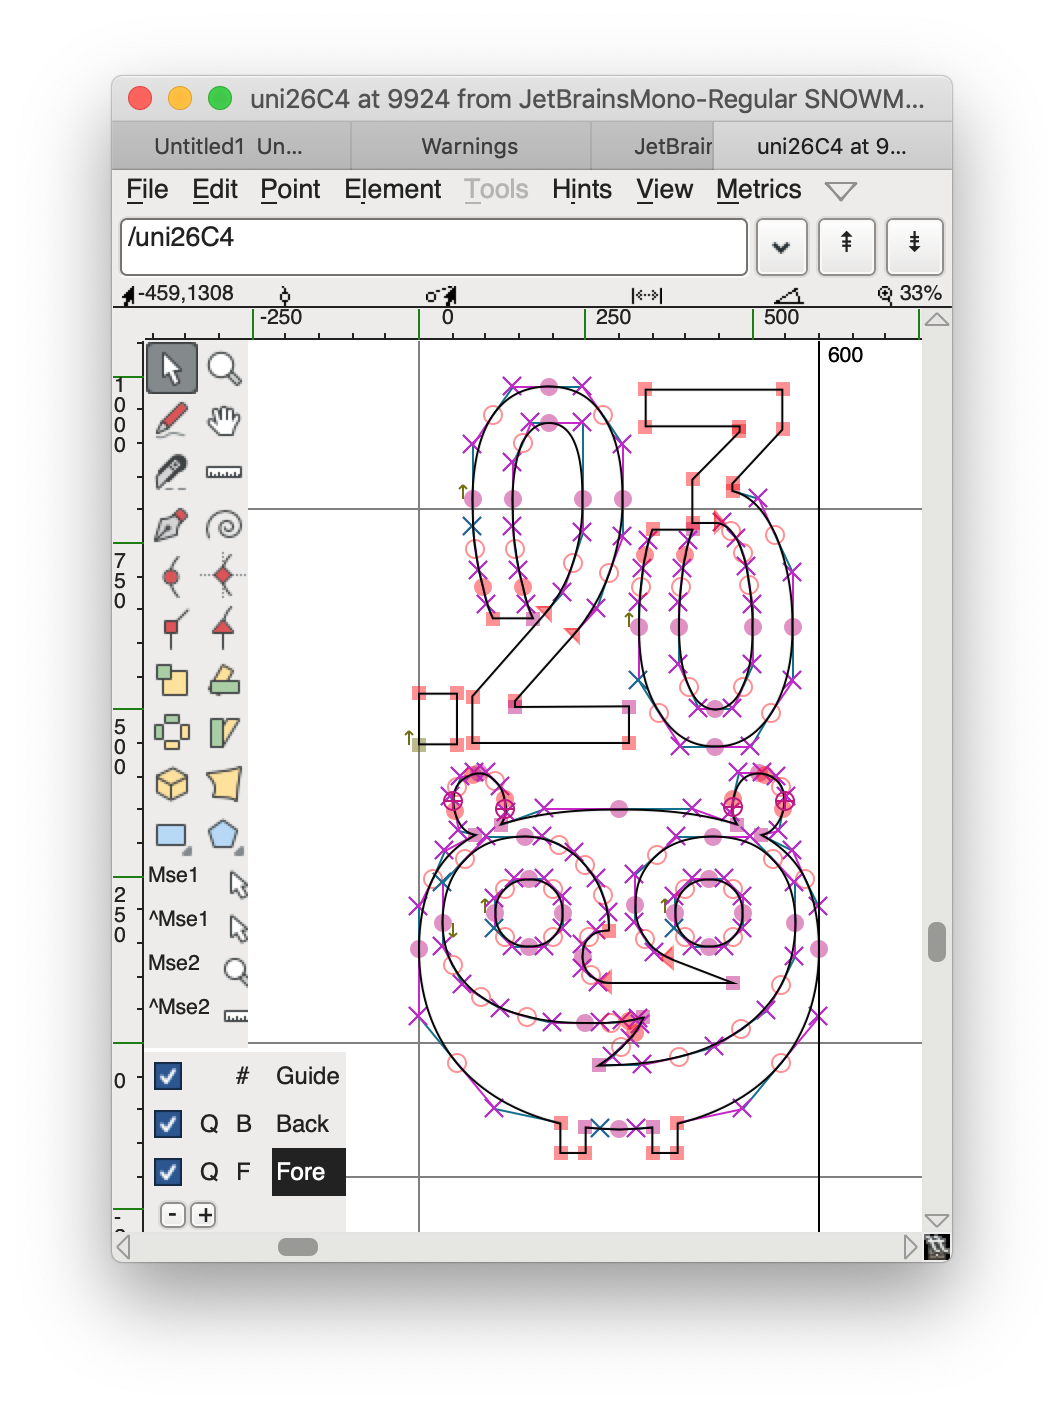Click the minus button to remove layer
The height and width of the screenshot is (1410, 1064).
click(x=173, y=1215)
